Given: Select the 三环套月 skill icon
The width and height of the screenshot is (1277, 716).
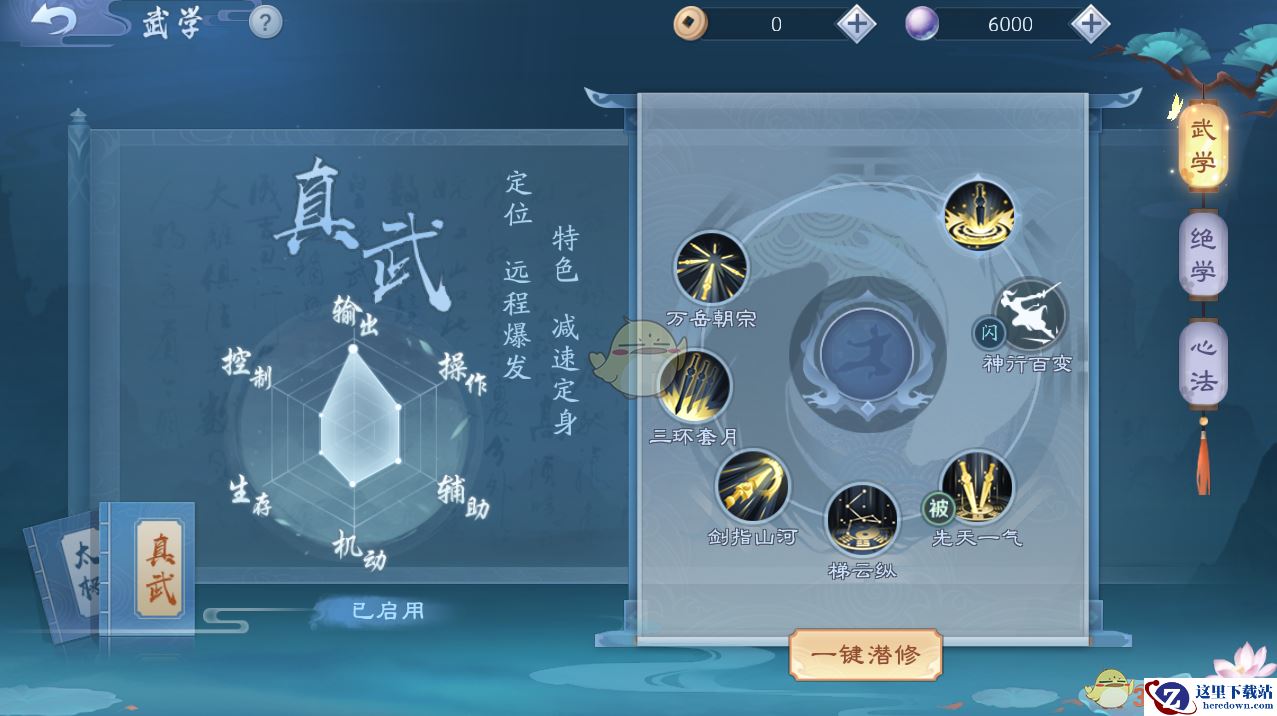Looking at the screenshot, I should point(694,385).
